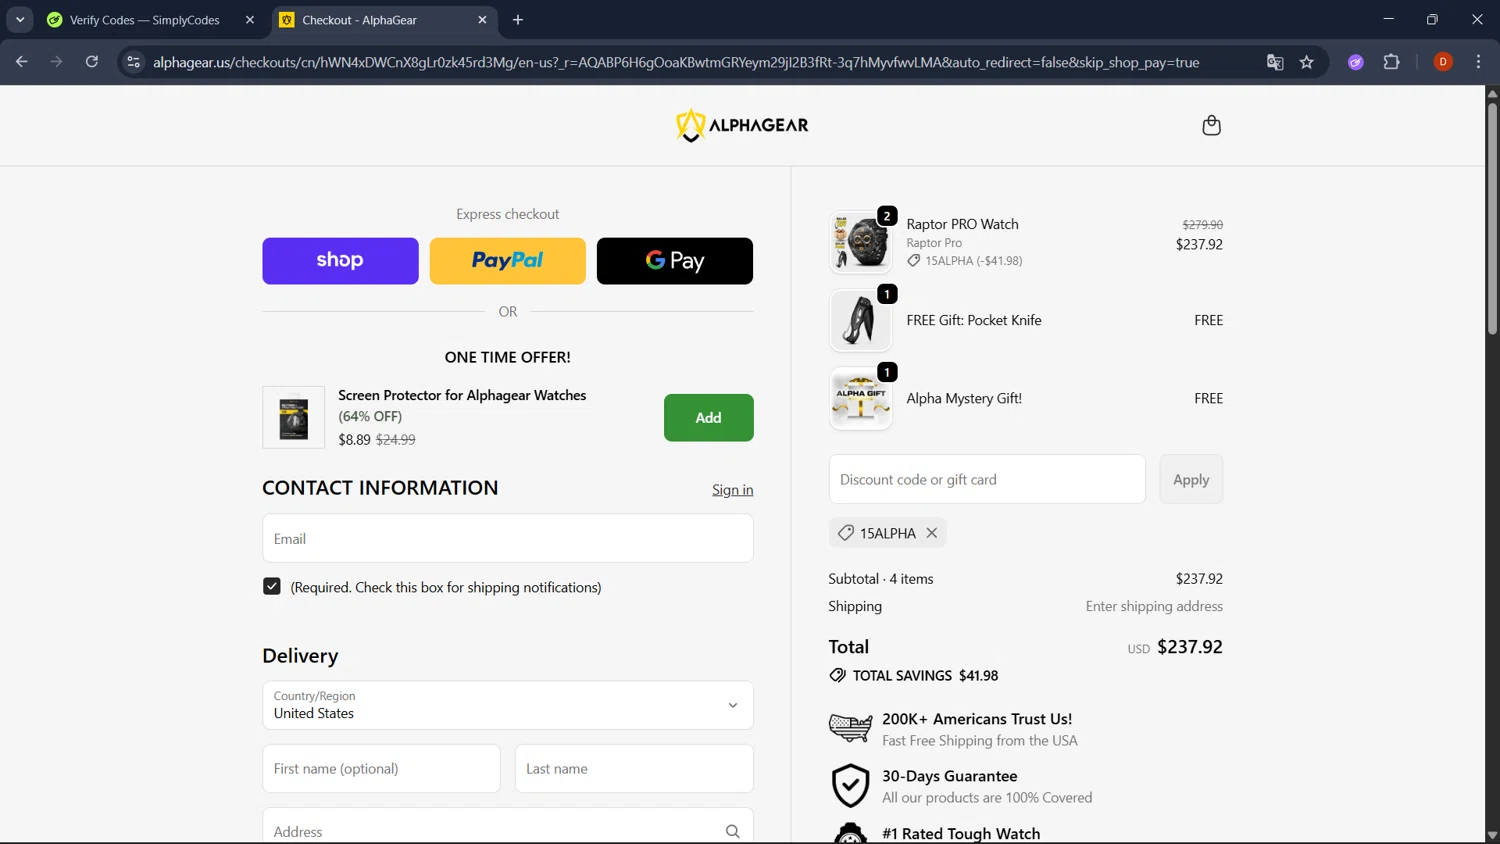Open the Chrome three-dot menu

coord(1478,62)
